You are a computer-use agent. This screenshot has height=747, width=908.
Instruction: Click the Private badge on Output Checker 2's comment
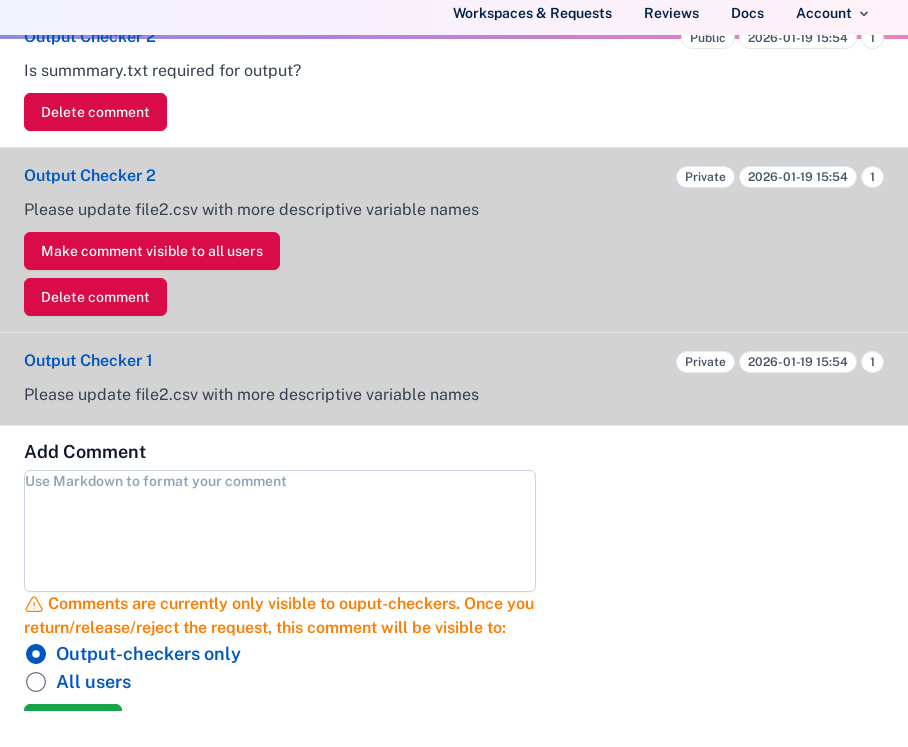click(705, 176)
